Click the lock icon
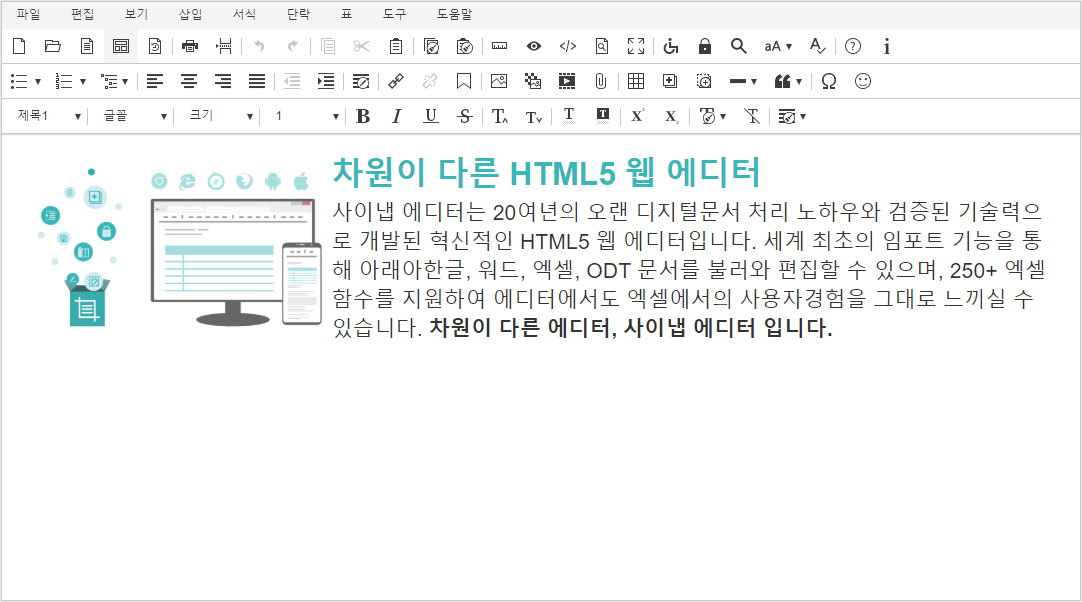Screen dimensions: 1082x602 click(x=705, y=46)
